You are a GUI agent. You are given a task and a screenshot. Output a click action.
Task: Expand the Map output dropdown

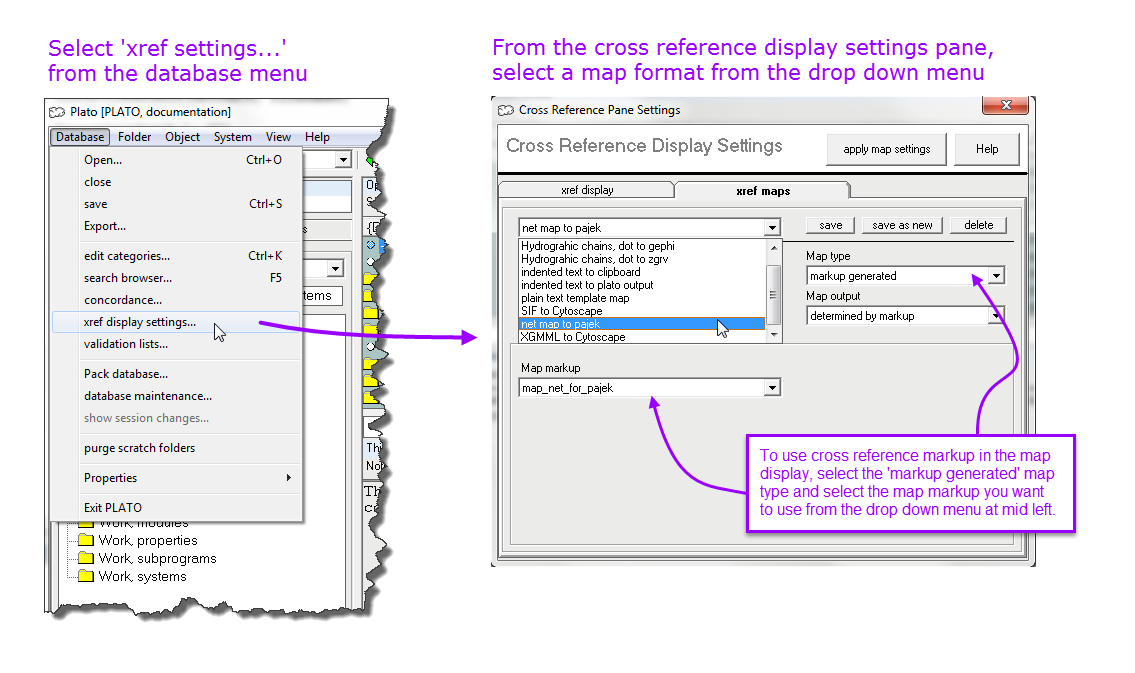tap(996, 316)
